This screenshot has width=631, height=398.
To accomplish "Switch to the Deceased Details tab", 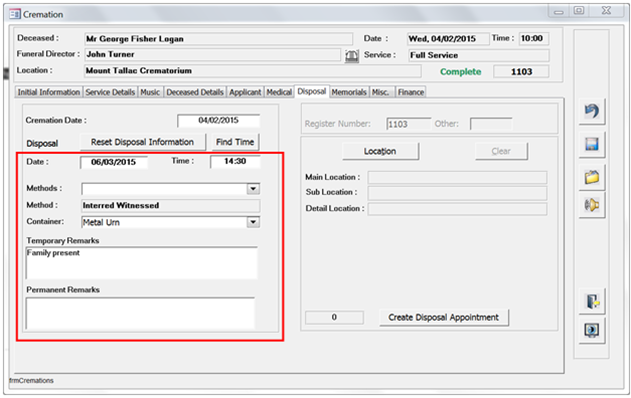I will pos(195,92).
